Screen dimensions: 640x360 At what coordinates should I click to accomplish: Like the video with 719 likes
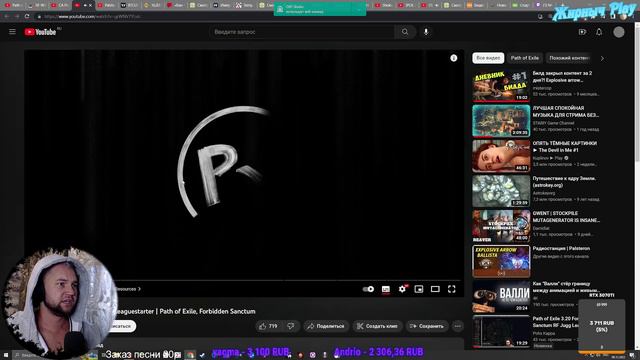pyautogui.click(x=268, y=326)
